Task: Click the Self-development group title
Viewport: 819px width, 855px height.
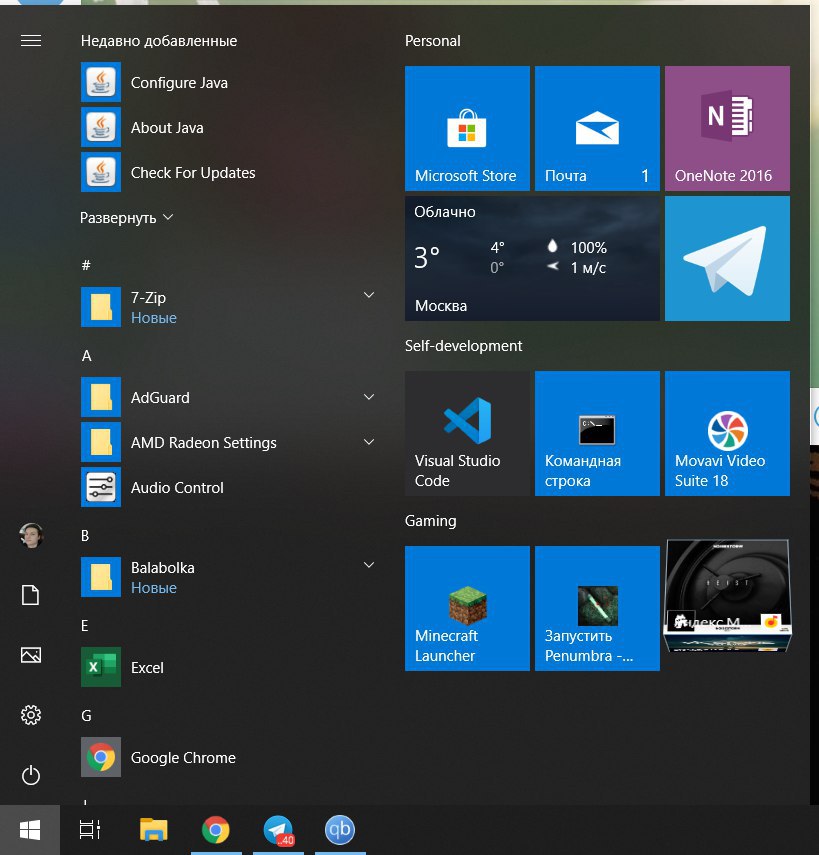Action: 463,346
